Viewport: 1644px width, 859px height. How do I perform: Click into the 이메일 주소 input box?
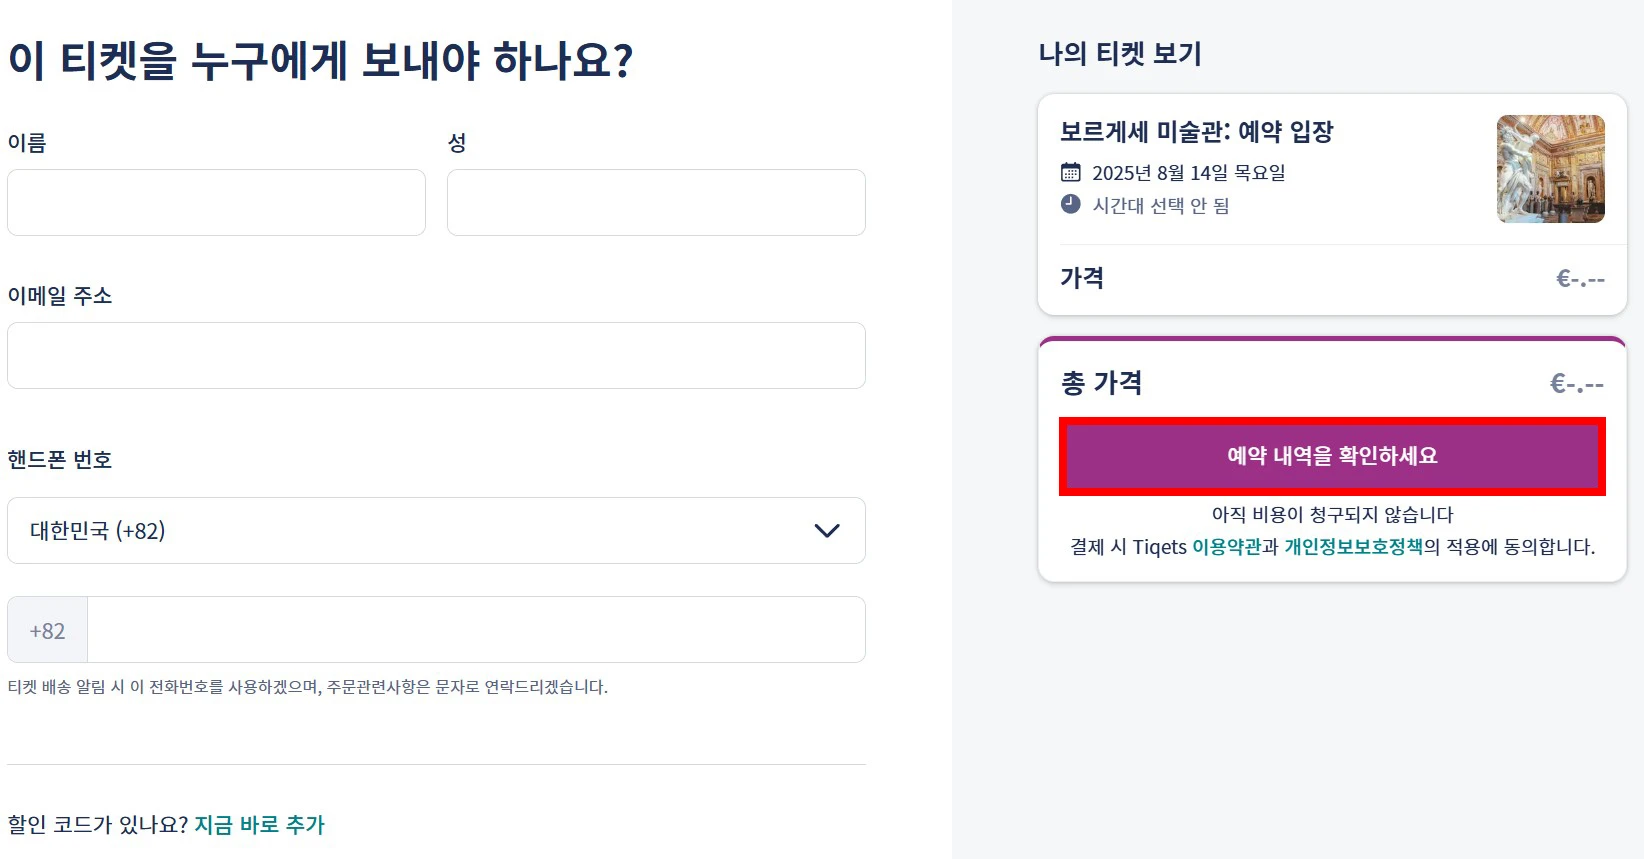(436, 355)
